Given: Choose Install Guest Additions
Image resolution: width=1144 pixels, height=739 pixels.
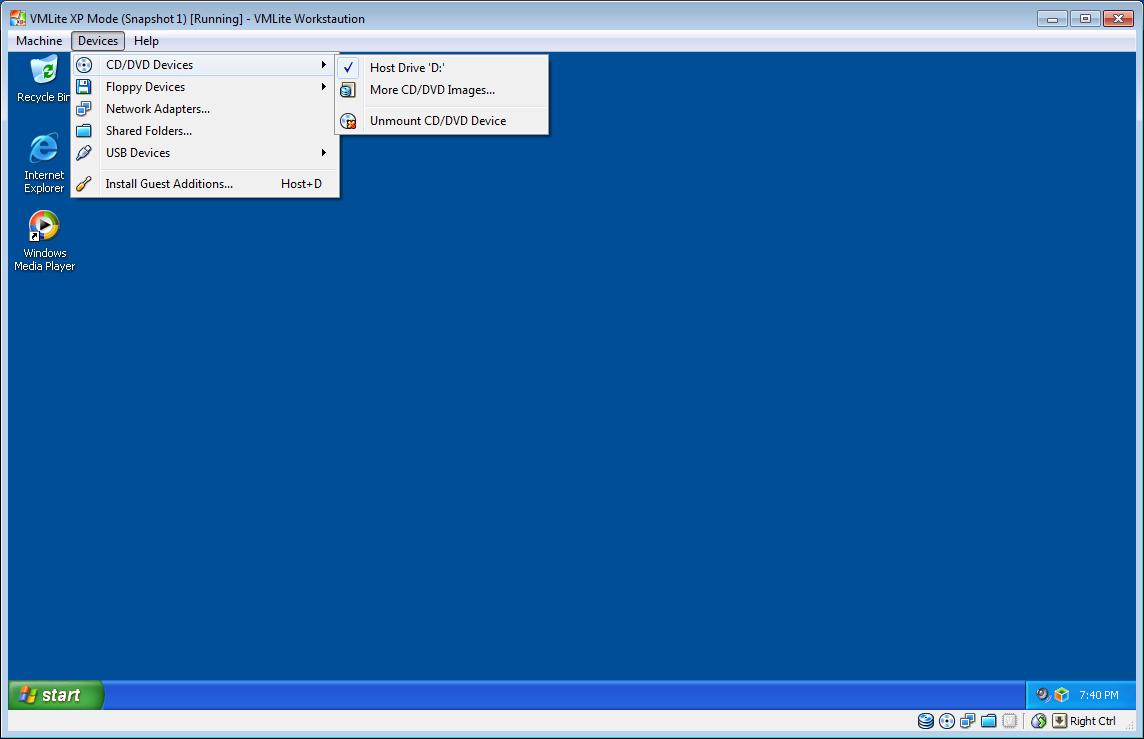Looking at the screenshot, I should tap(204, 184).
